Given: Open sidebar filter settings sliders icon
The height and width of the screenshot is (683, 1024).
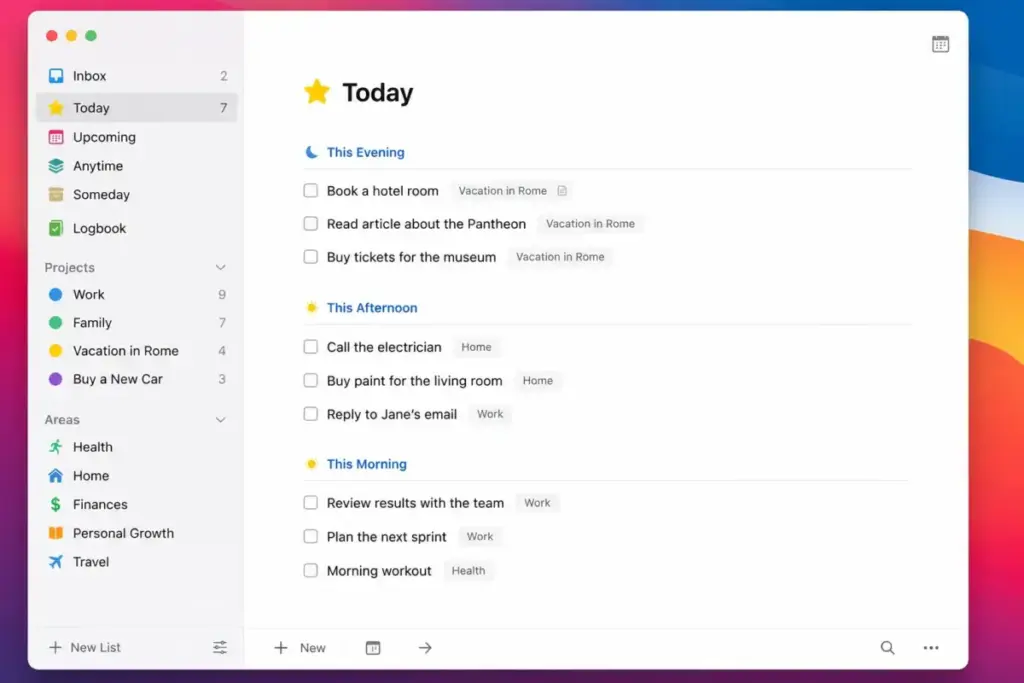Looking at the screenshot, I should (220, 647).
